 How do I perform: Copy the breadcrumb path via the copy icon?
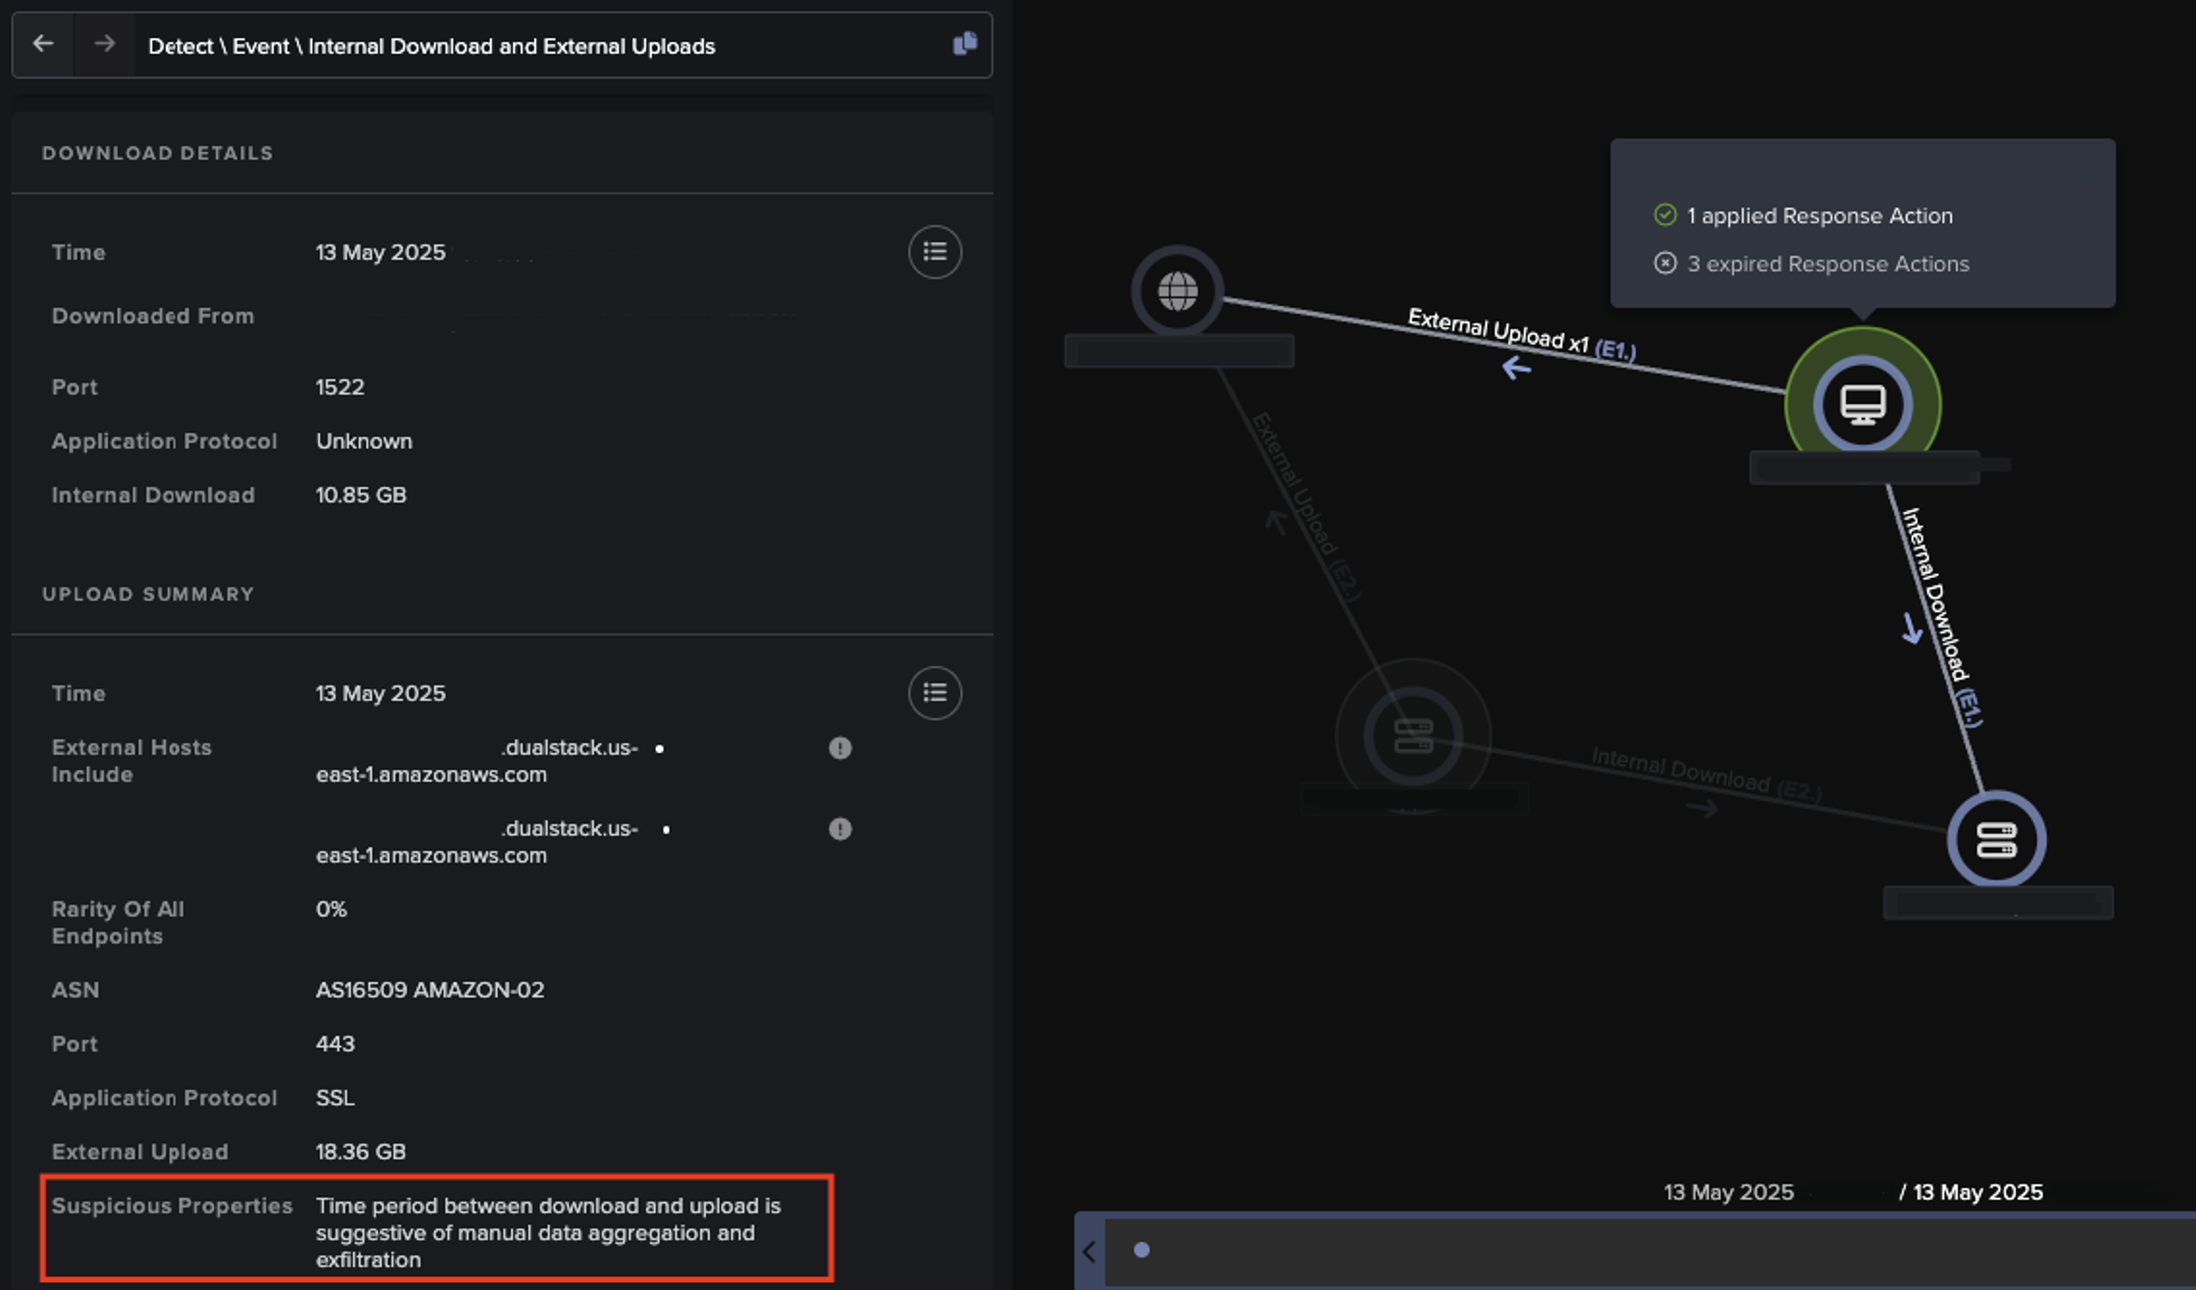964,43
